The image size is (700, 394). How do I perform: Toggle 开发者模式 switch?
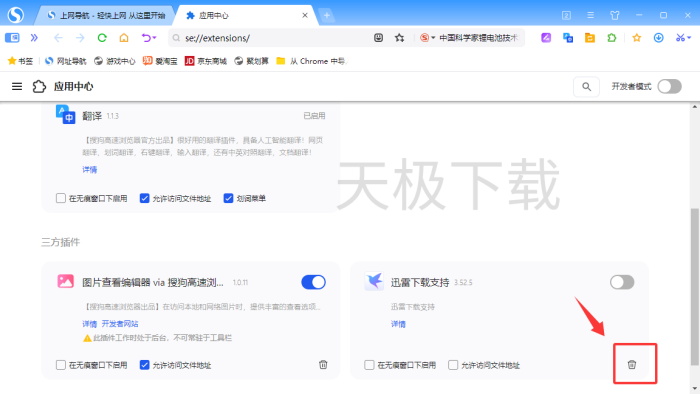(670, 87)
